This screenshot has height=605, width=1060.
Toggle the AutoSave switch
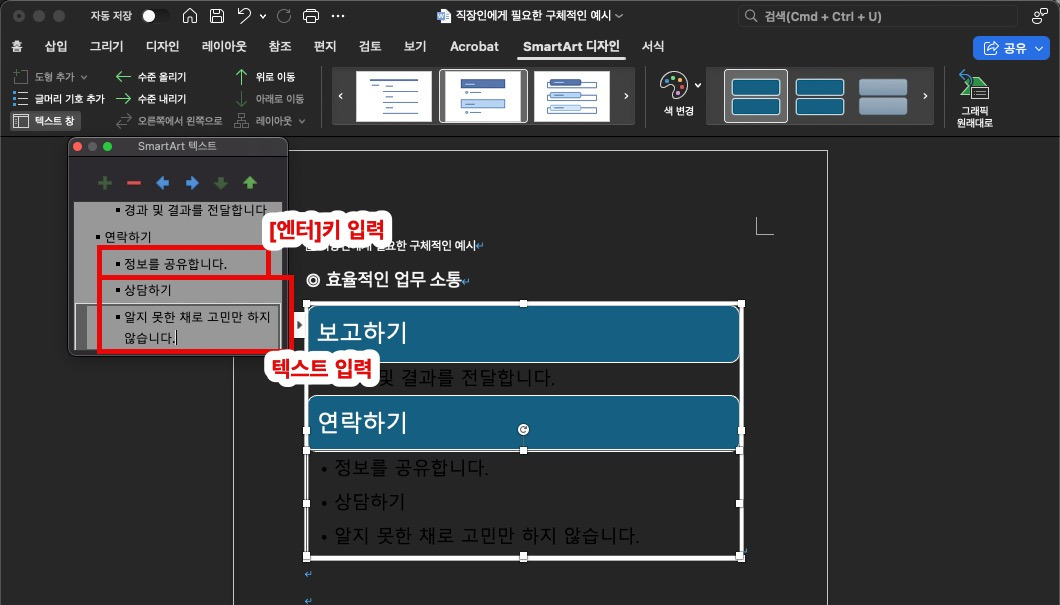[x=155, y=16]
